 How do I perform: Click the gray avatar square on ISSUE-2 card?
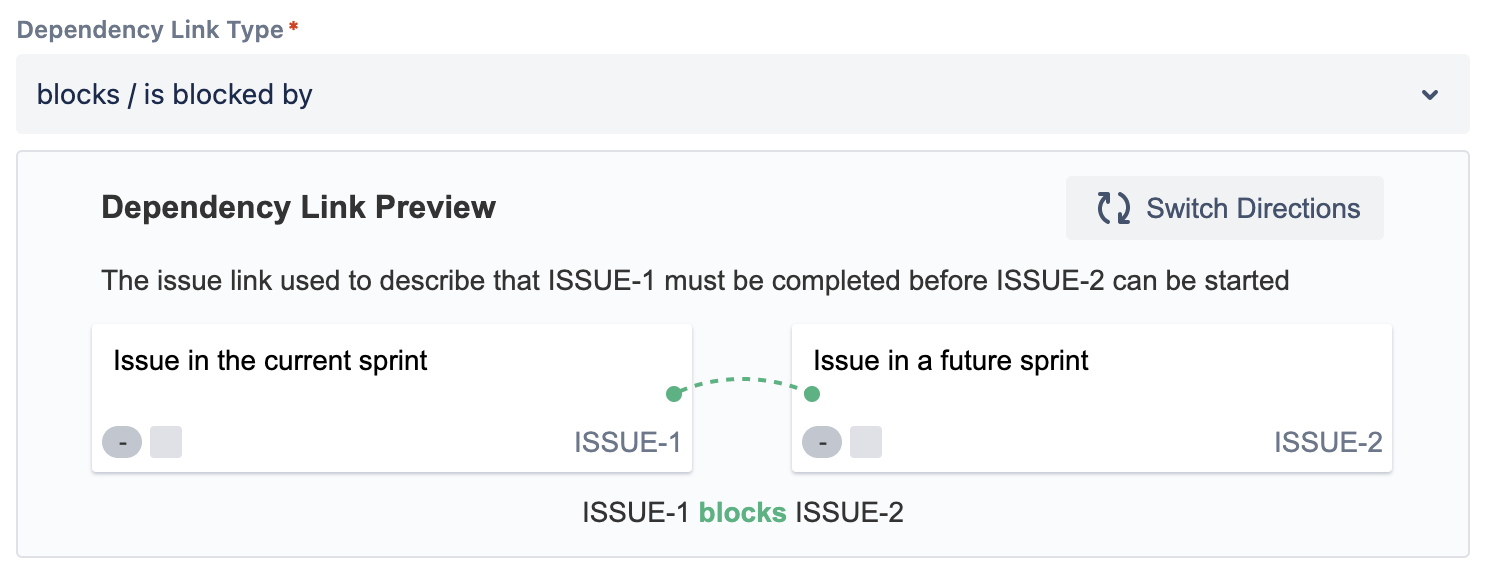click(866, 442)
